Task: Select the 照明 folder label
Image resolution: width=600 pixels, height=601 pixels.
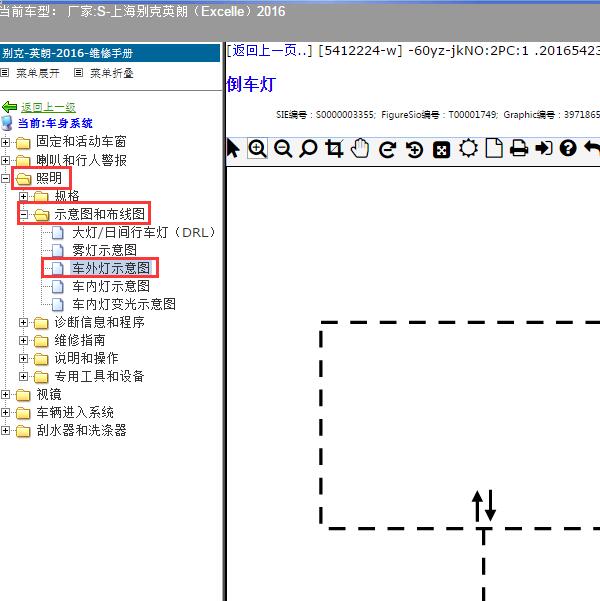Action: coord(49,178)
